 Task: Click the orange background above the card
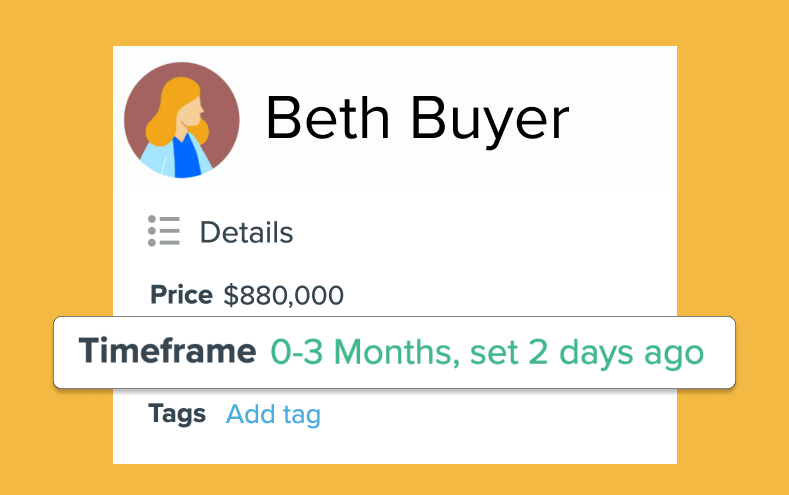400,22
